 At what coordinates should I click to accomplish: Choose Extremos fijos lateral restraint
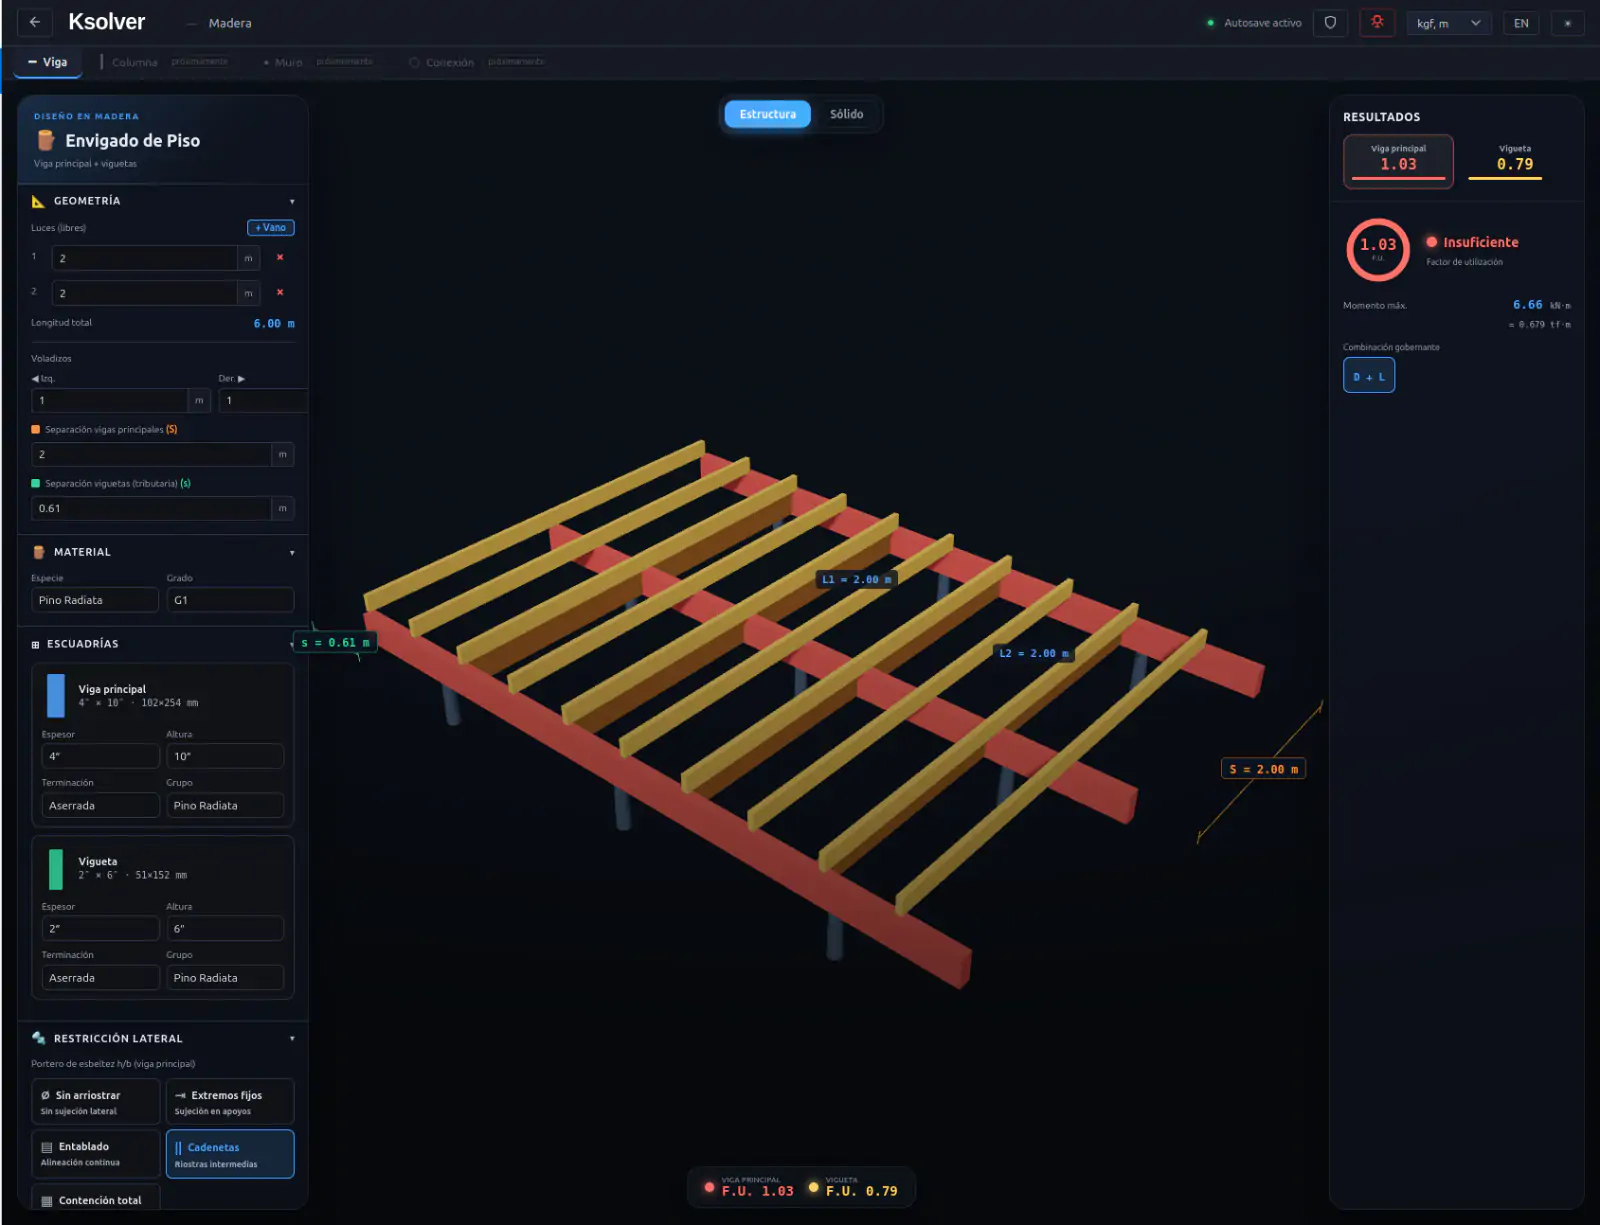(x=230, y=1101)
